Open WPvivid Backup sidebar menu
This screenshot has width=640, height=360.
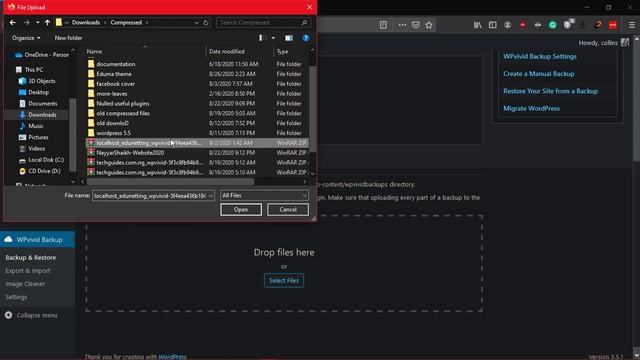pos(38,240)
